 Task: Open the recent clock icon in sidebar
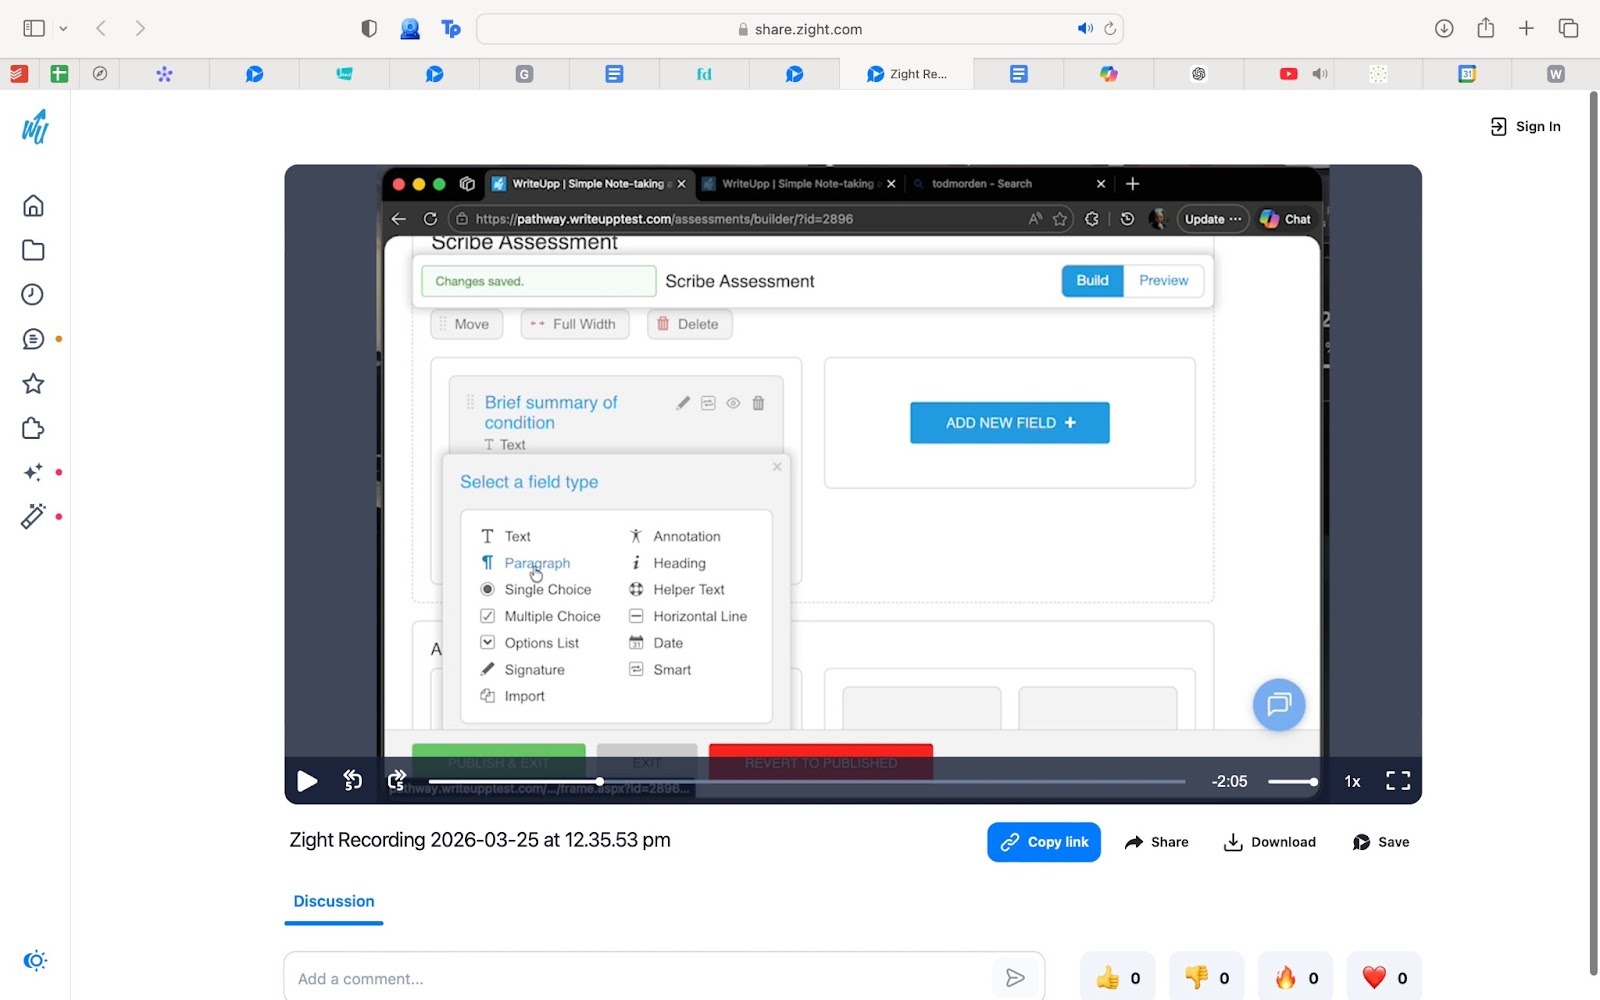[x=33, y=294]
